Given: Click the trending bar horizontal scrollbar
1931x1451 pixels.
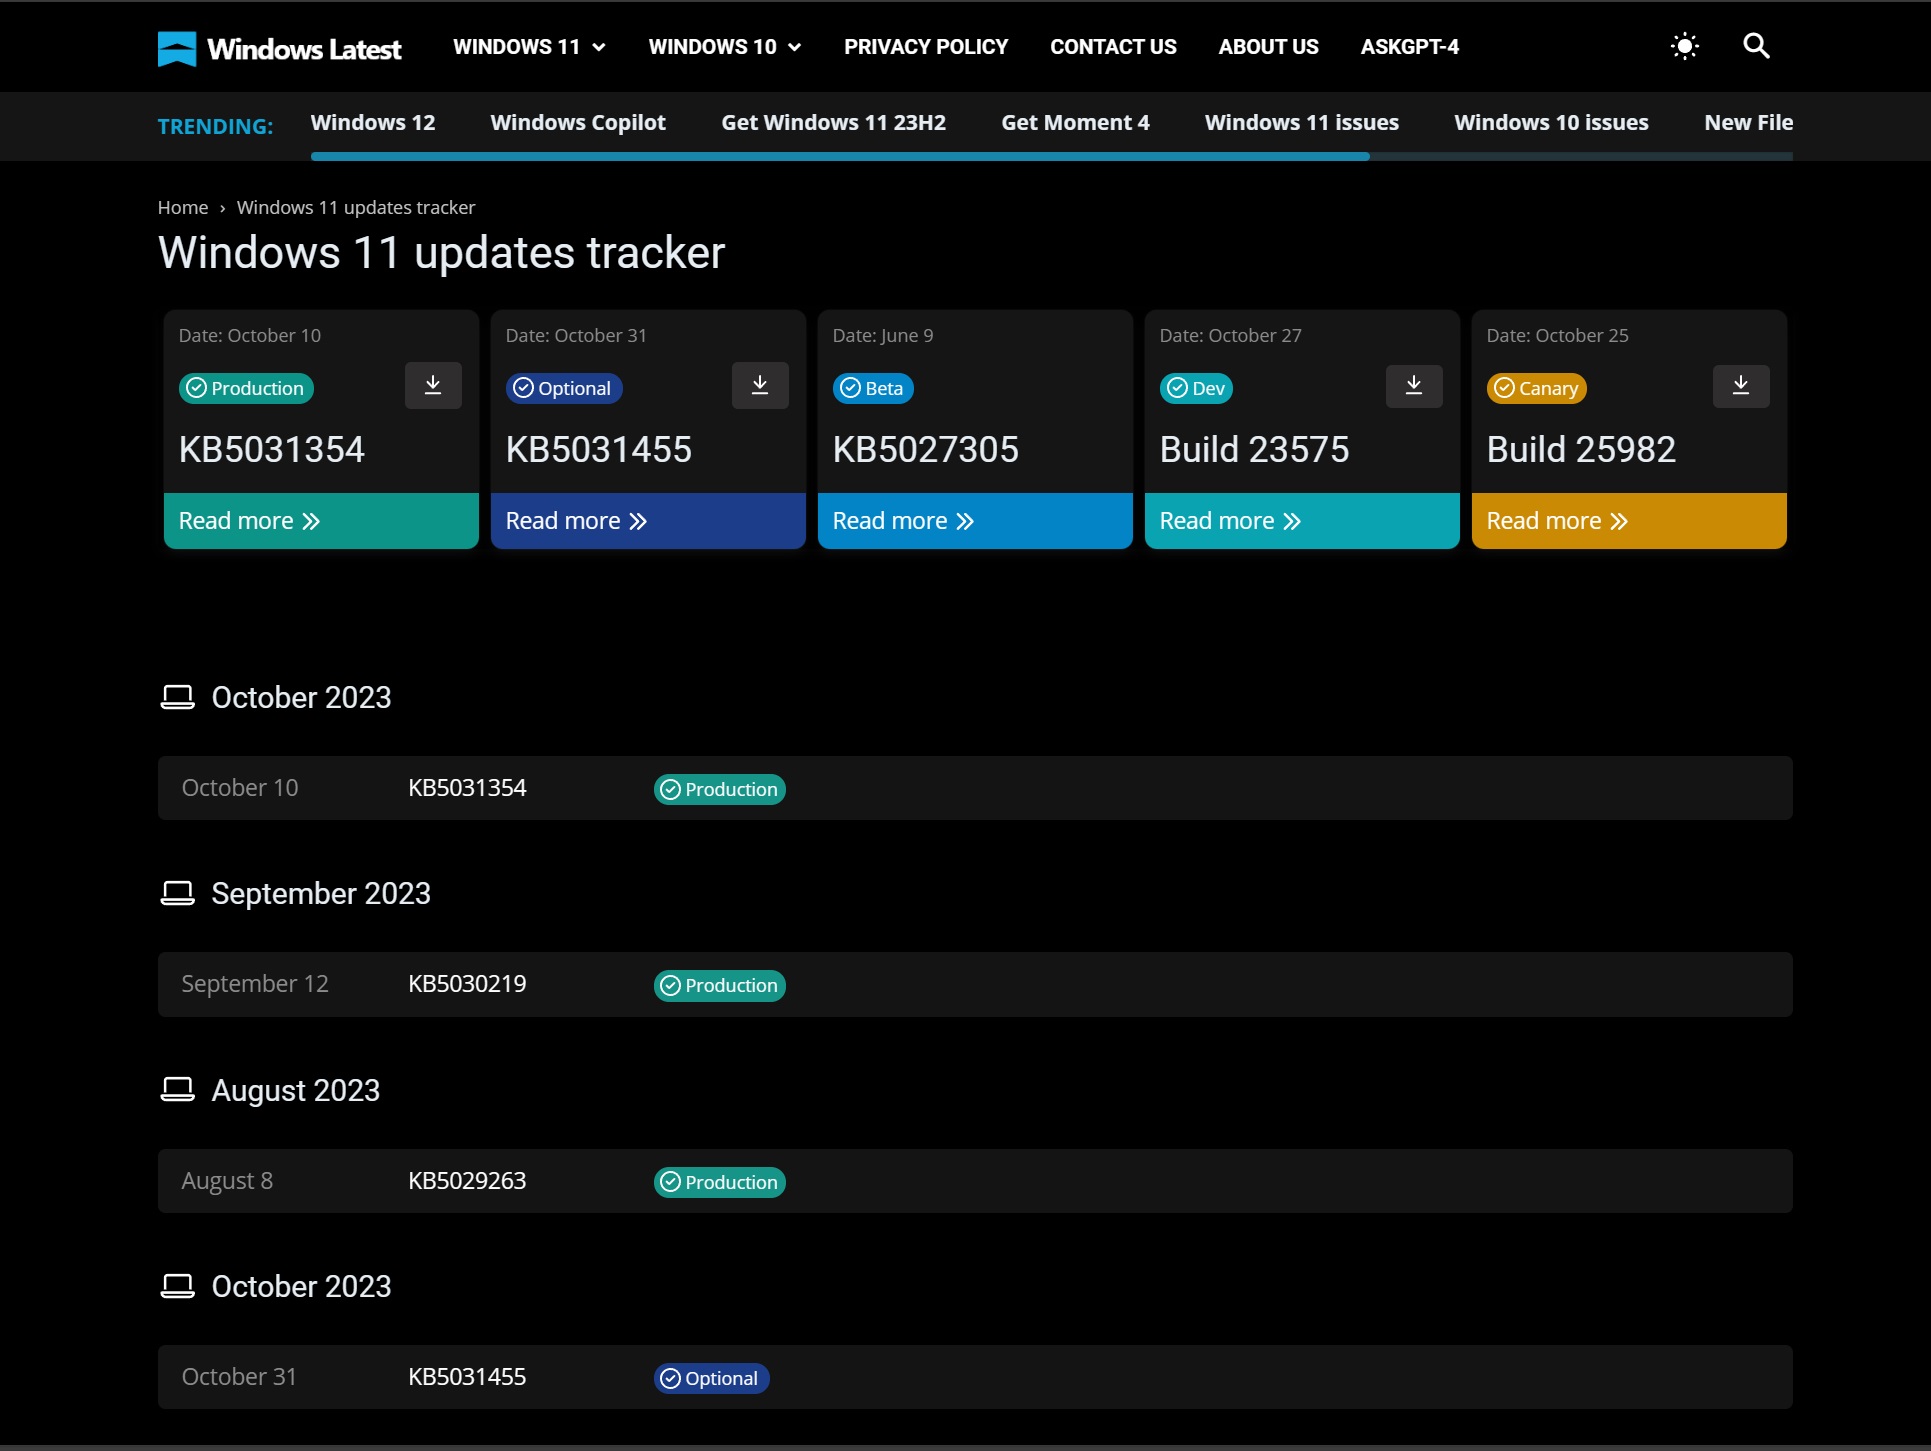Looking at the screenshot, I should pos(840,156).
